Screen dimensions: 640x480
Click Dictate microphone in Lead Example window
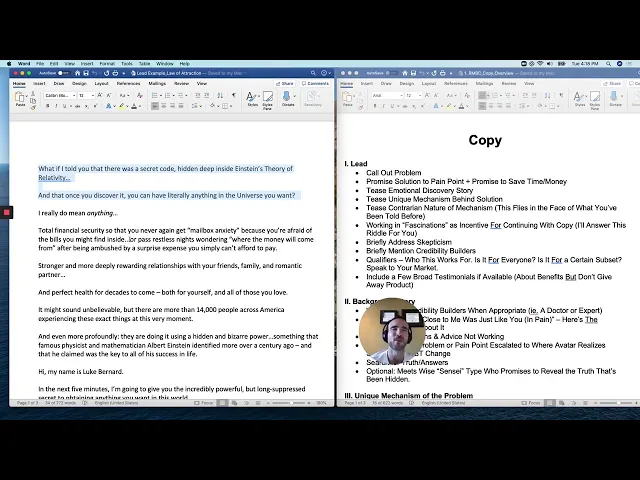[286, 98]
